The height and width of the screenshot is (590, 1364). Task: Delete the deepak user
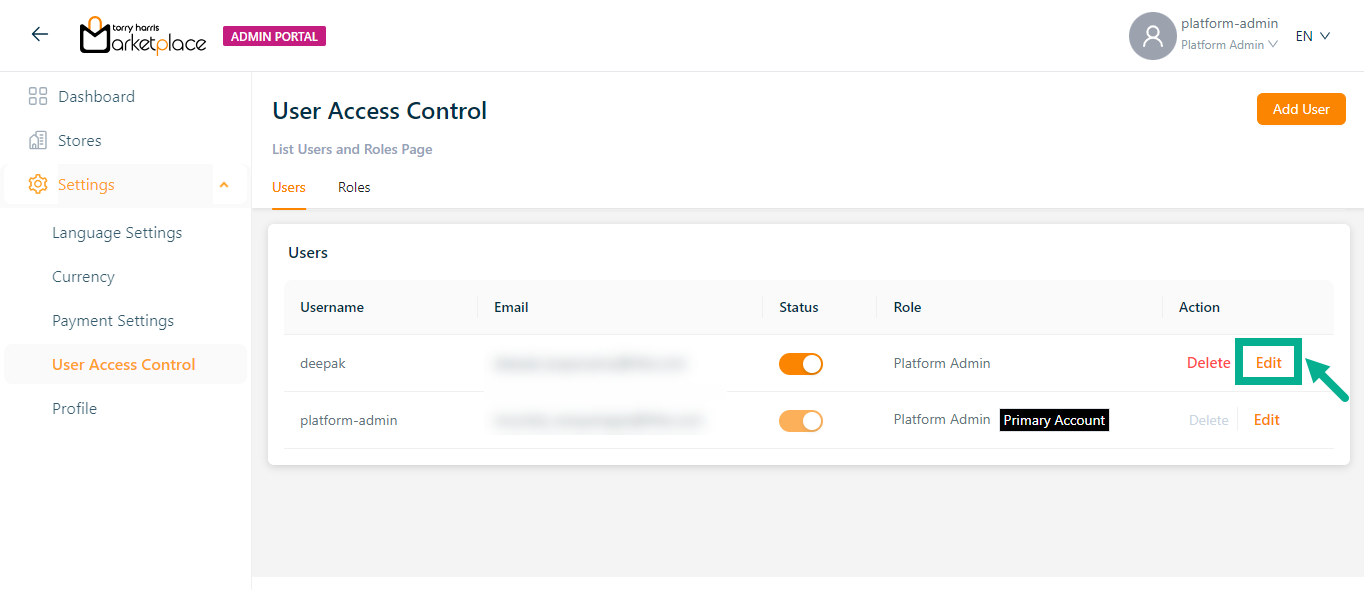pos(1208,364)
